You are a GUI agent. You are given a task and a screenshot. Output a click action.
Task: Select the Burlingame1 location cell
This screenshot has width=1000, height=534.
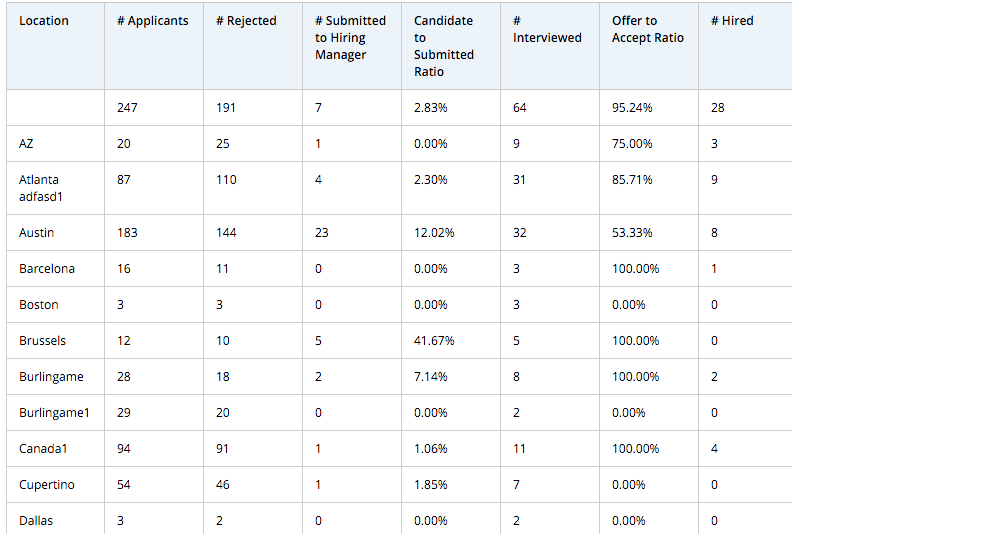[54, 413]
